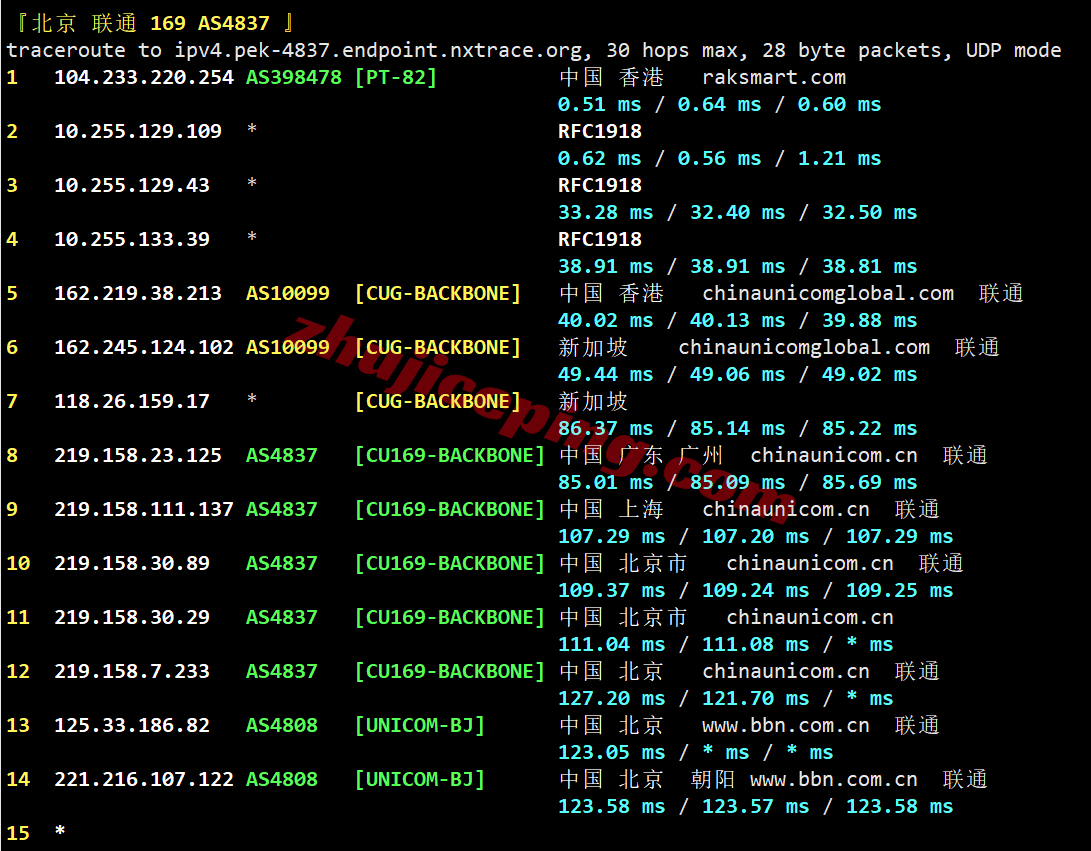
Task: Select IP 125.33.186.82
Action: click(x=132, y=726)
